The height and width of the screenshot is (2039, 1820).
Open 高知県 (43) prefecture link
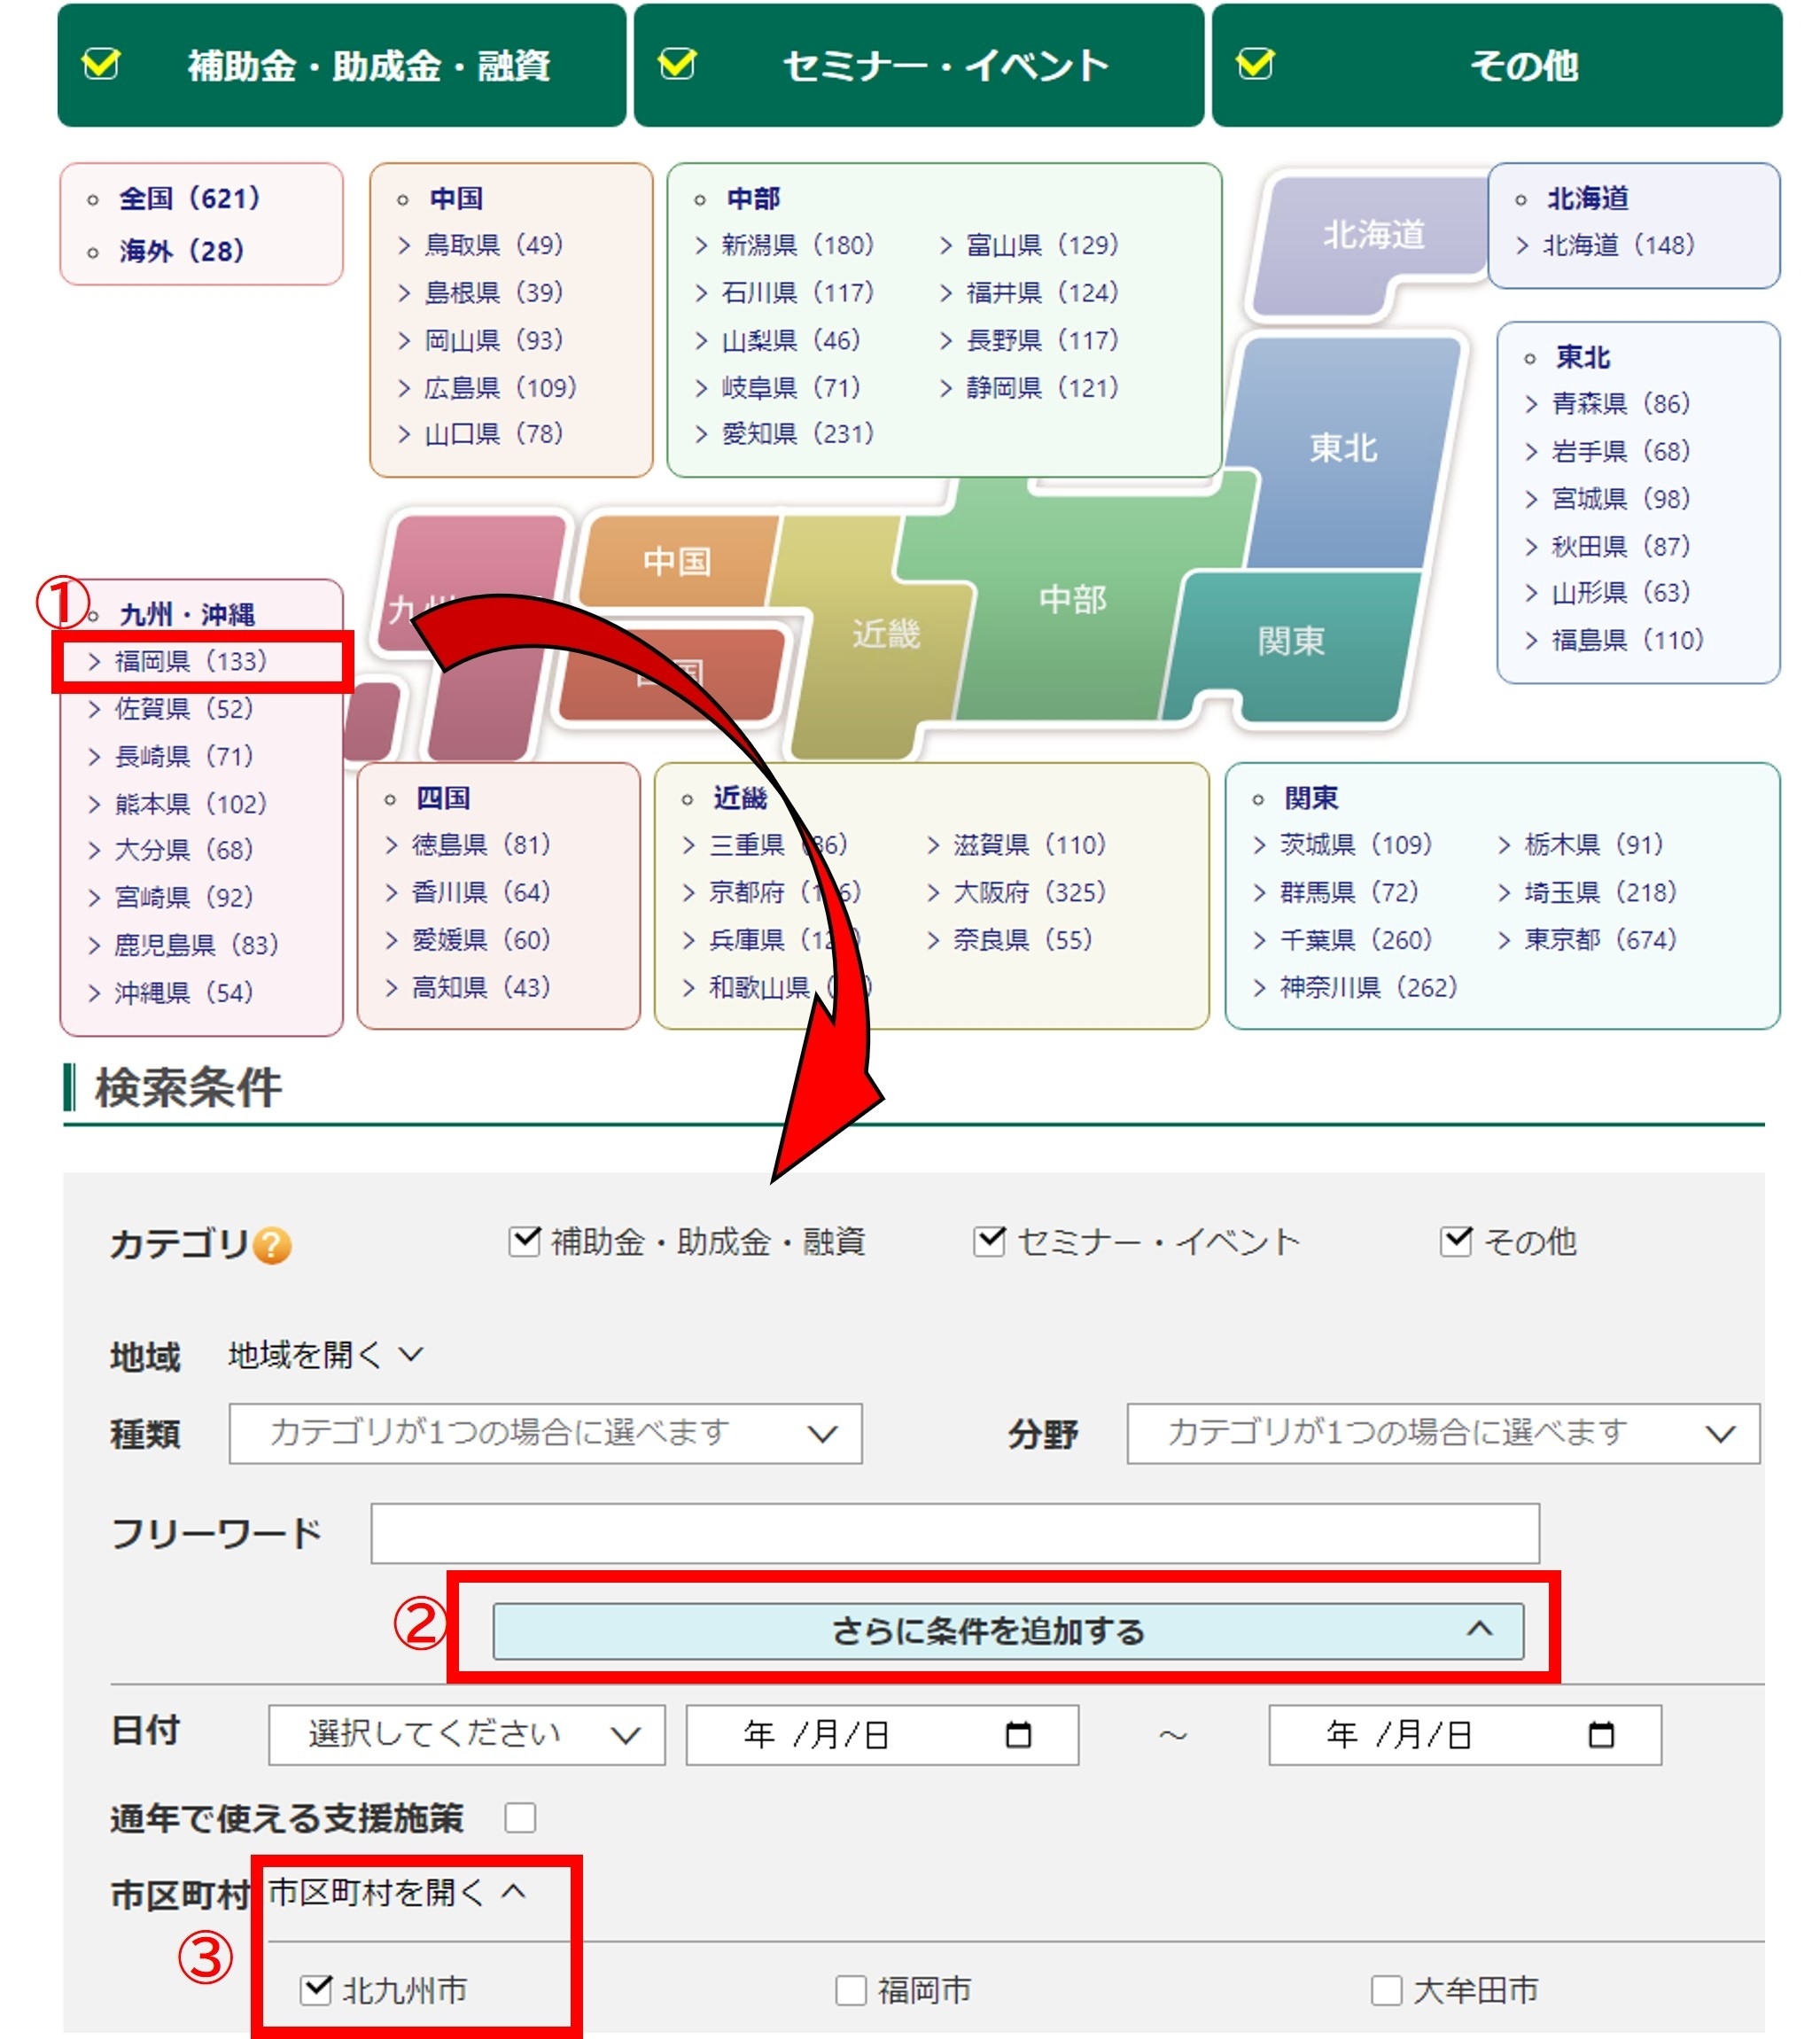click(x=480, y=988)
